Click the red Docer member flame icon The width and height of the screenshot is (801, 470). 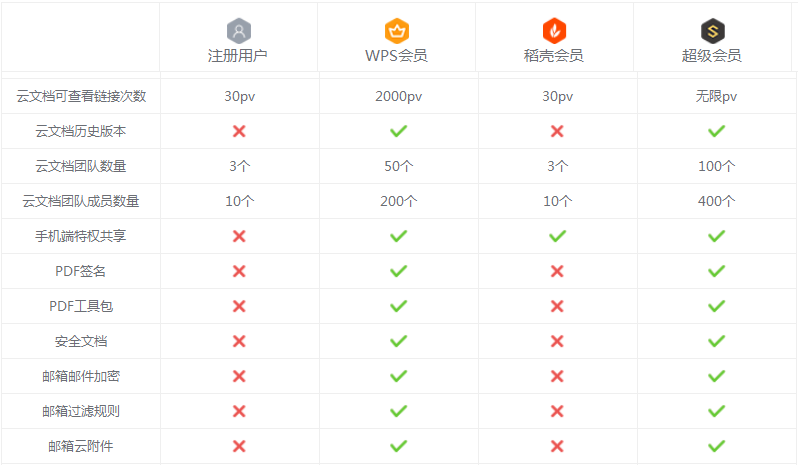(x=555, y=30)
